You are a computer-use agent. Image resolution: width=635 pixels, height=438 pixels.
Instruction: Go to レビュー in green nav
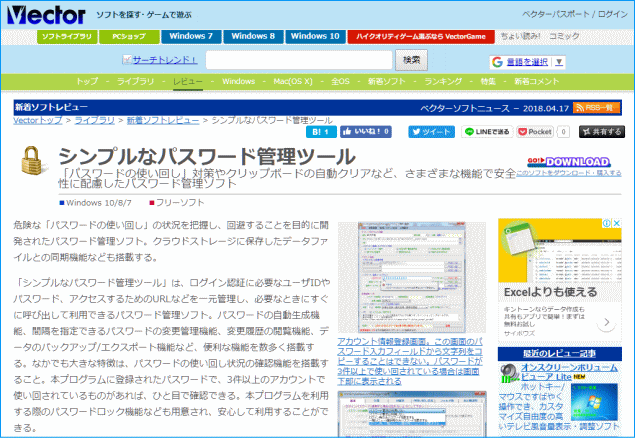click(x=188, y=81)
